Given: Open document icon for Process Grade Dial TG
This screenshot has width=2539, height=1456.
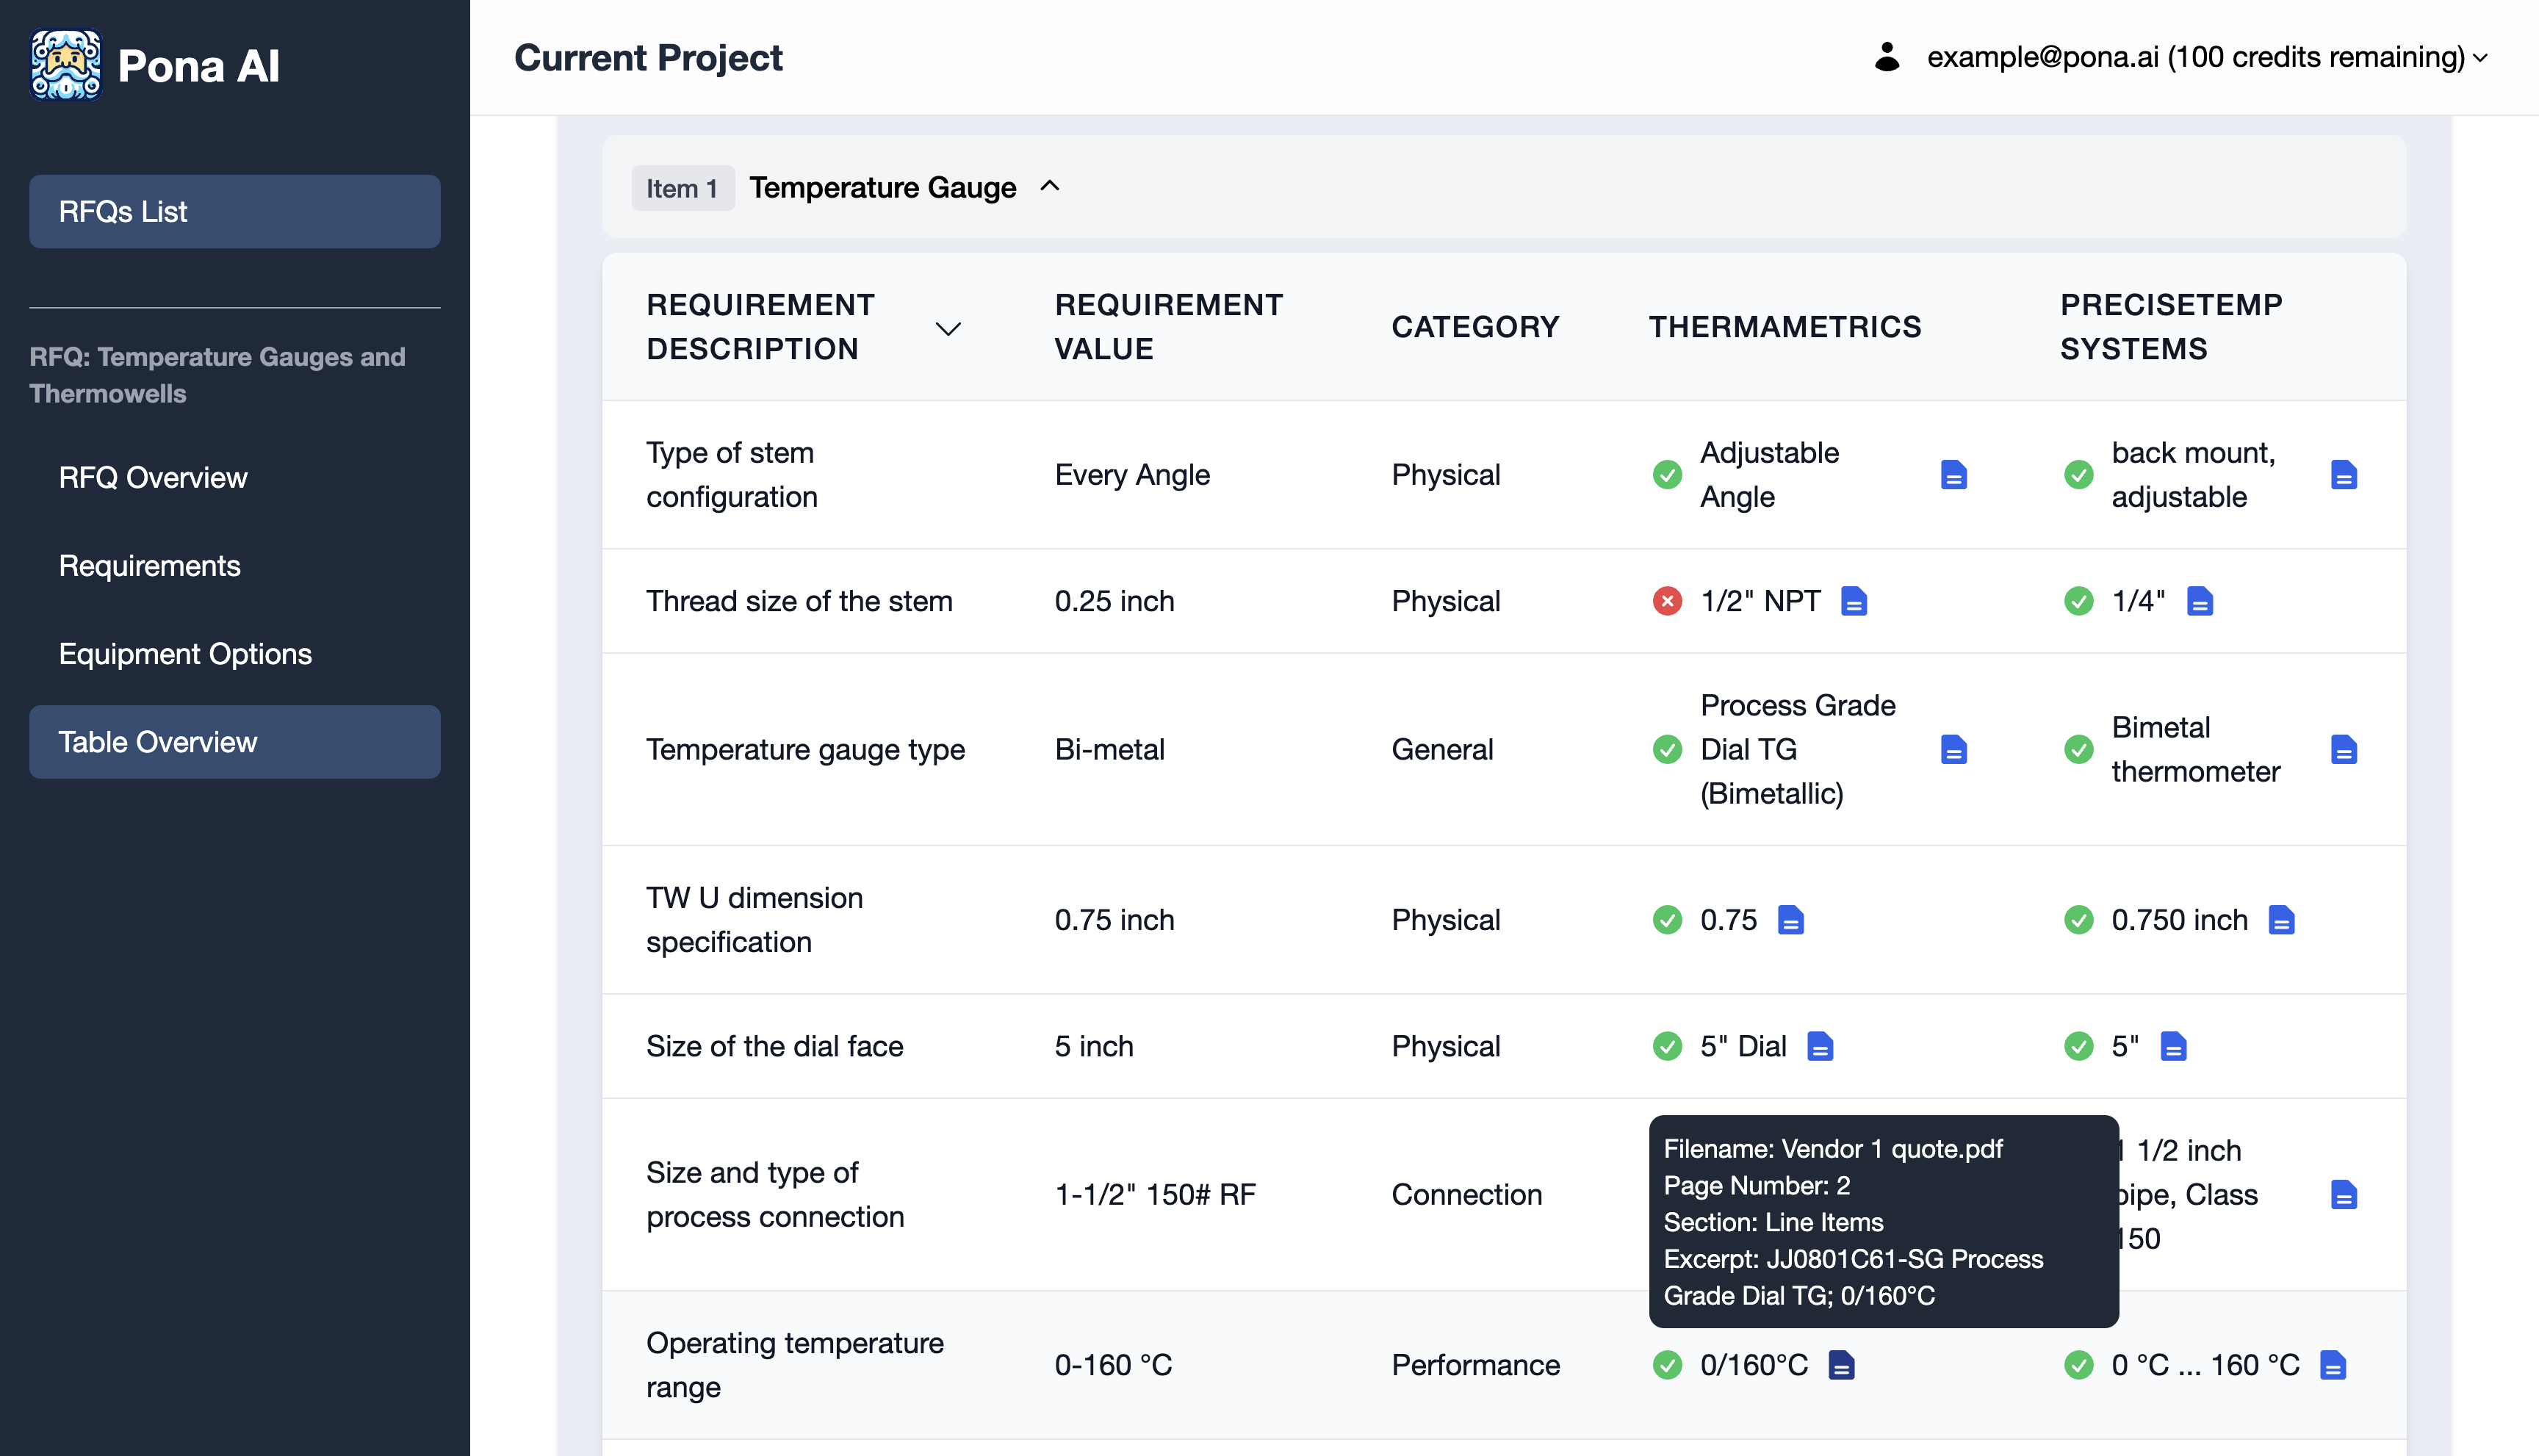Looking at the screenshot, I should coord(1953,749).
